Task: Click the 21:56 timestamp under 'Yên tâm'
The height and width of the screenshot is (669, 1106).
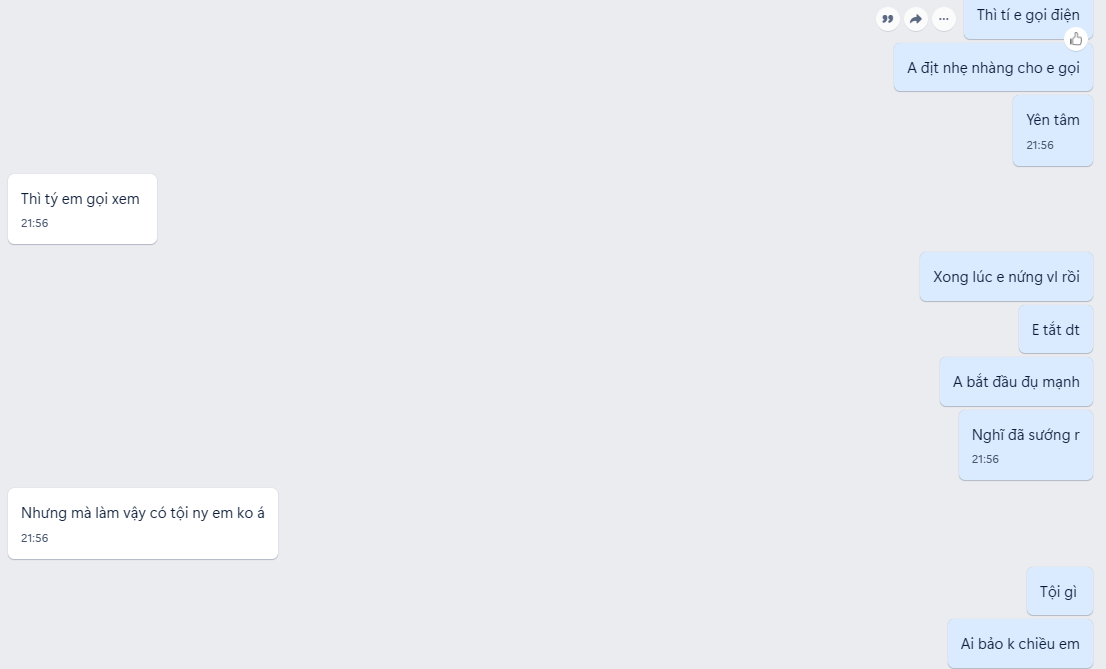Action: tap(1040, 145)
